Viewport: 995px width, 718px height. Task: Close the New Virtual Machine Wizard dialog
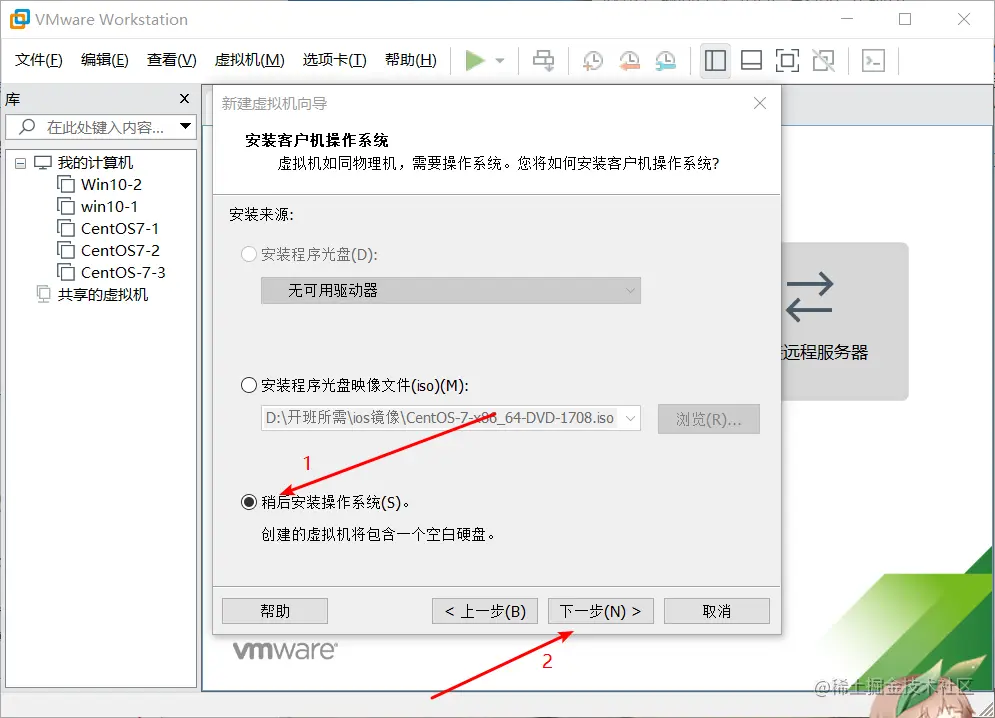pos(760,103)
